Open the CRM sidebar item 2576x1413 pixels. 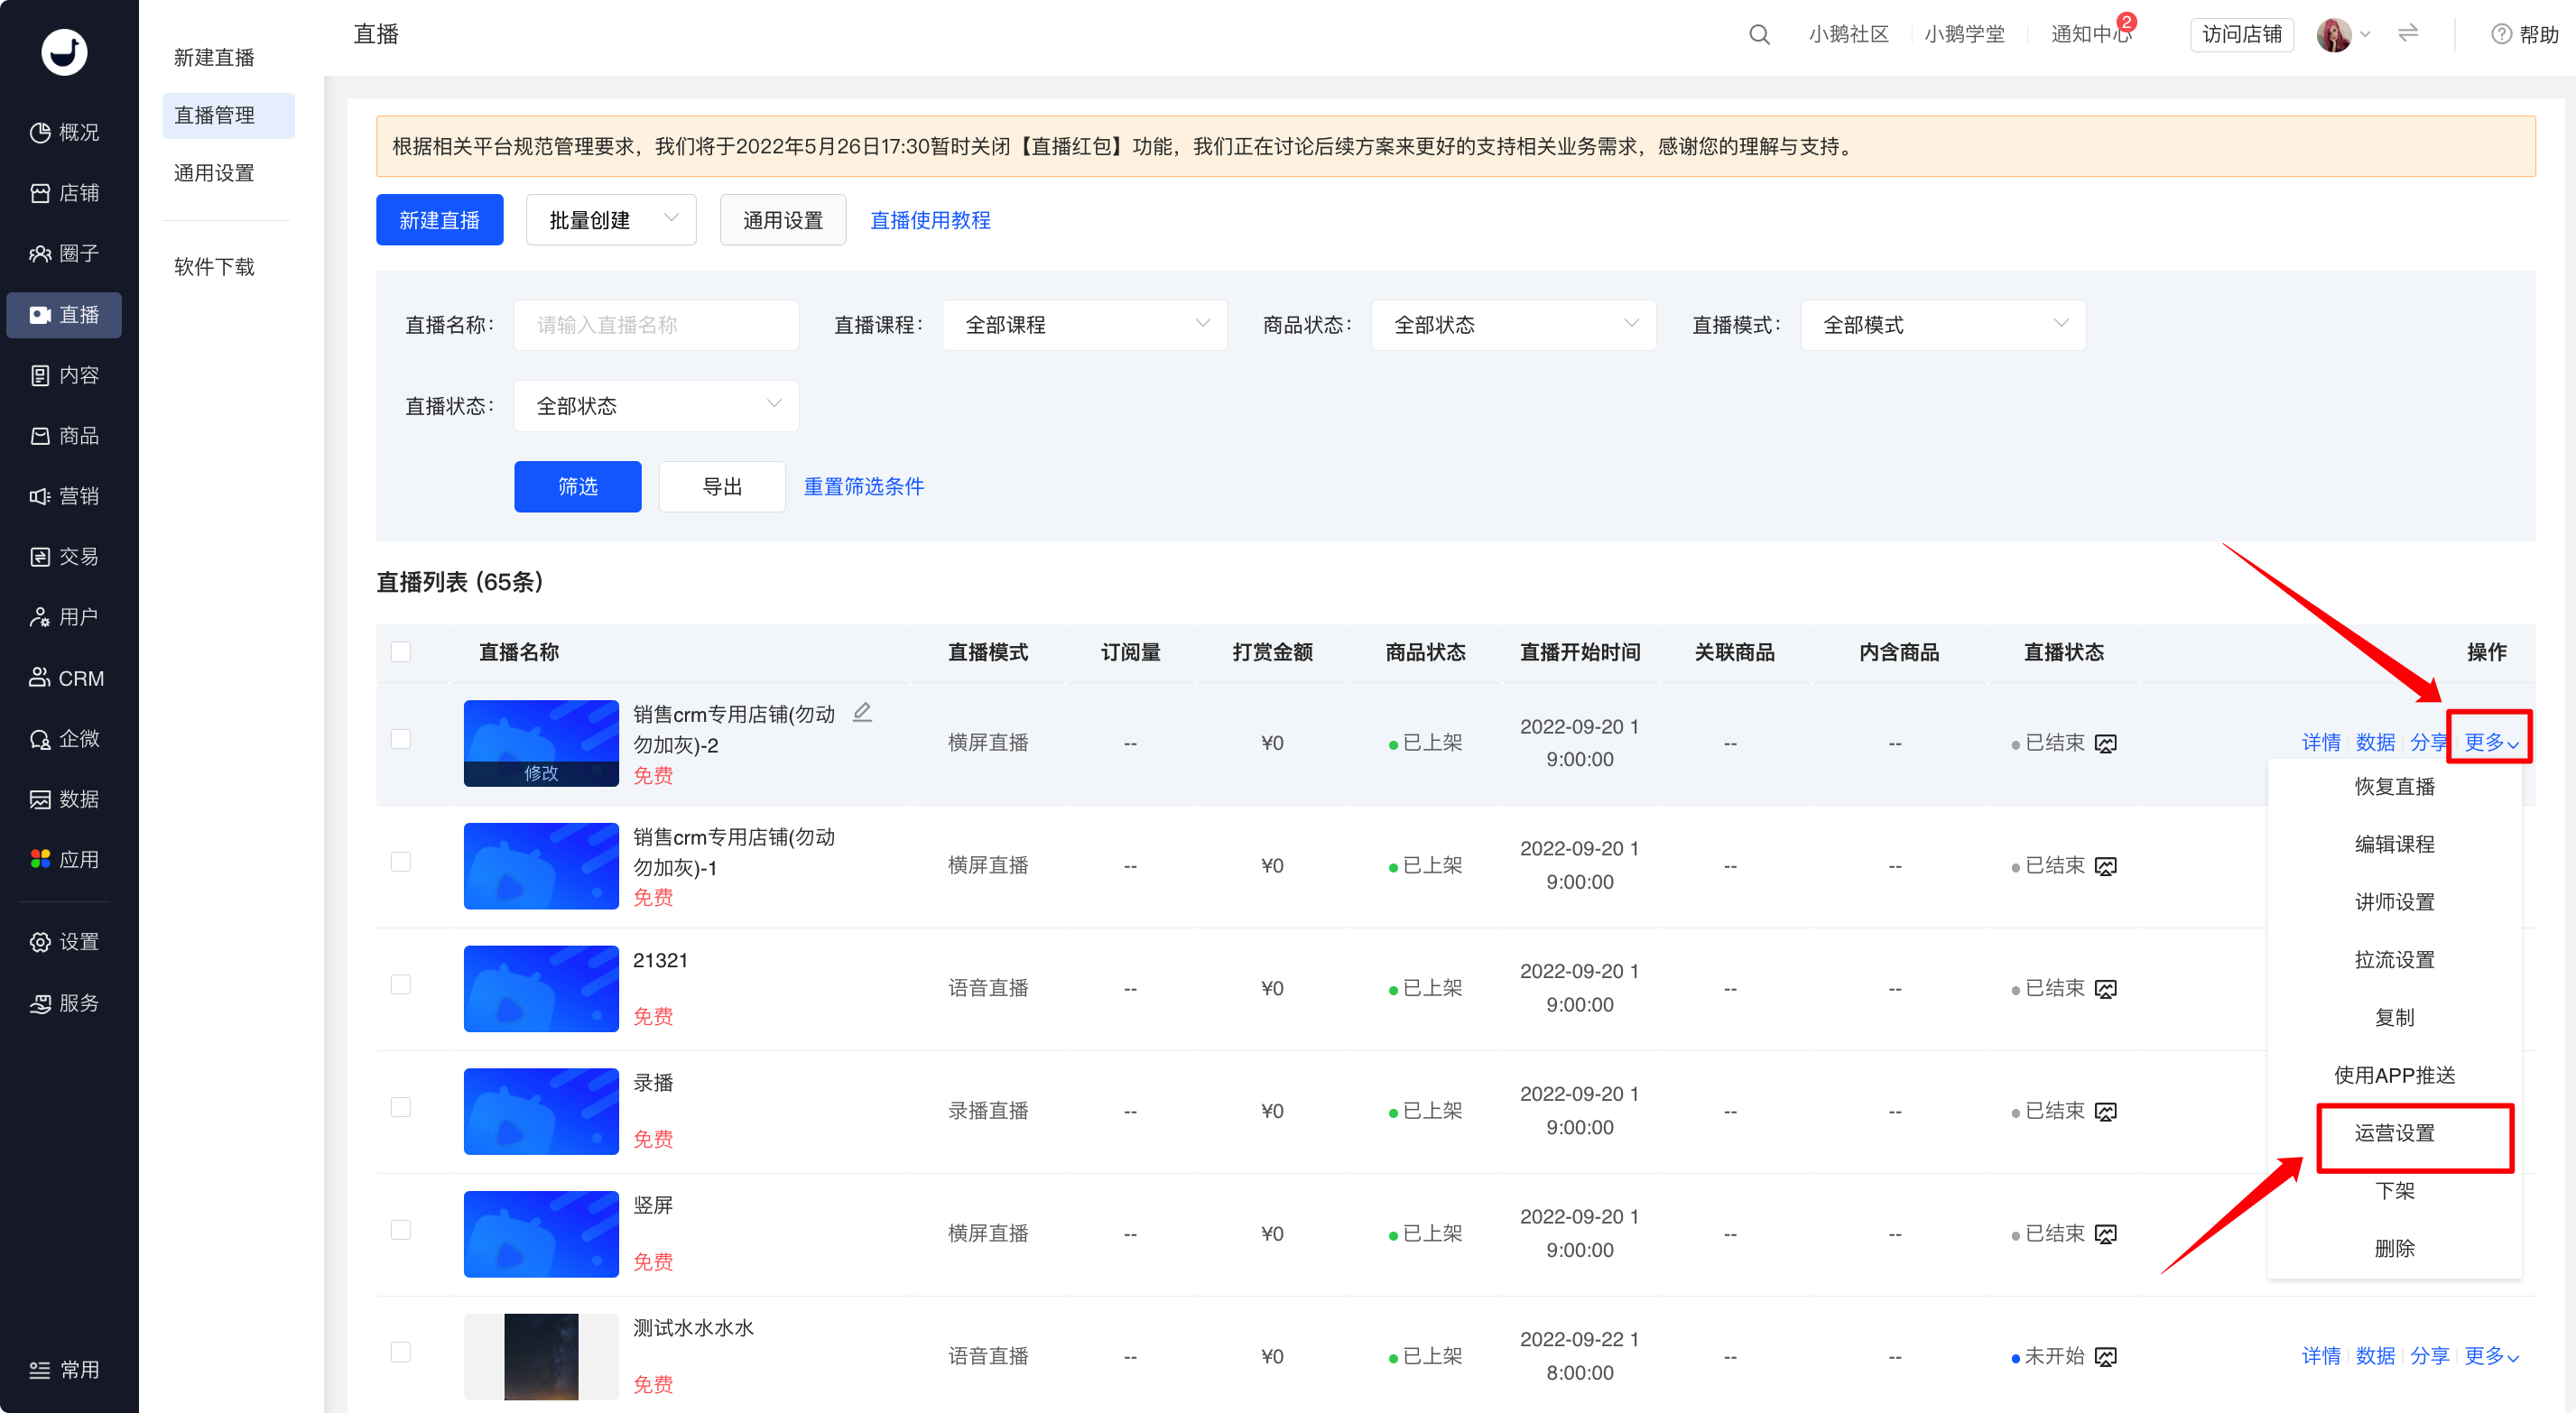(64, 678)
